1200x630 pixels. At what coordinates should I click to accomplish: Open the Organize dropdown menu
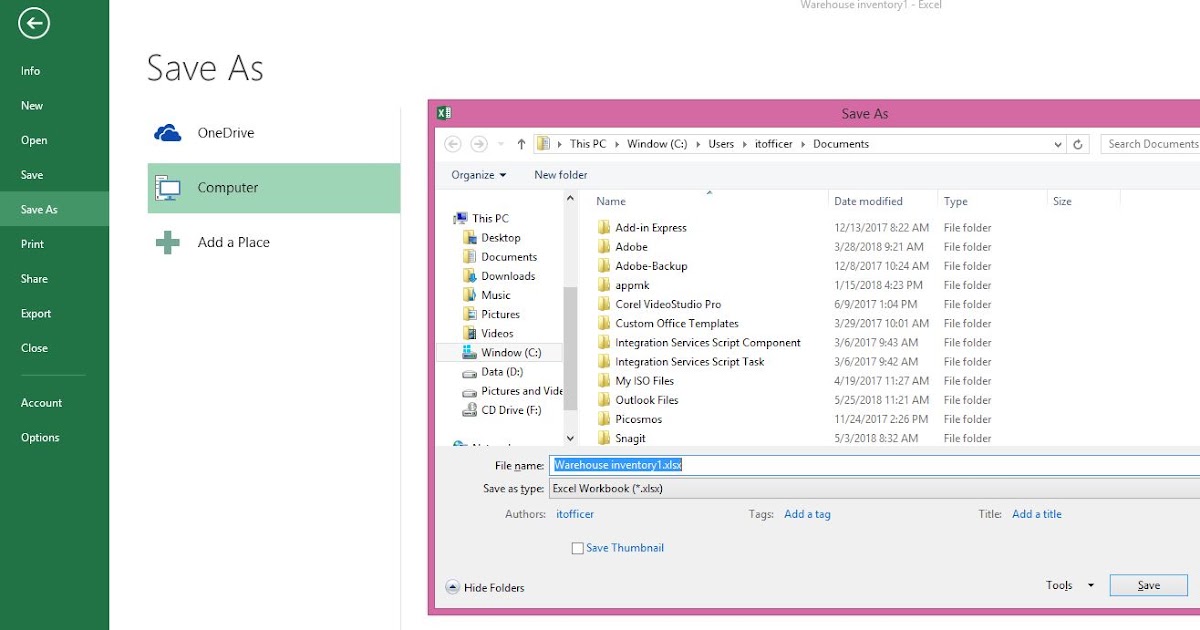[478, 175]
